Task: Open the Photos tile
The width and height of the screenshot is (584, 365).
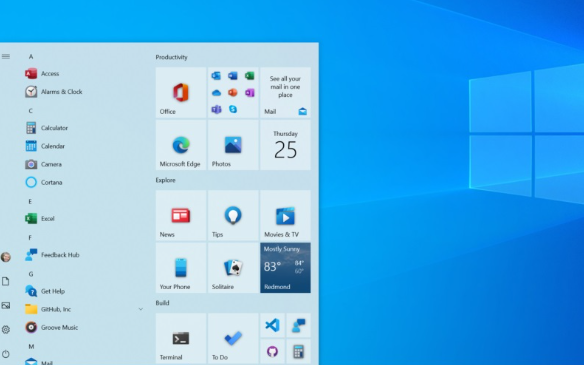Action: pos(233,145)
